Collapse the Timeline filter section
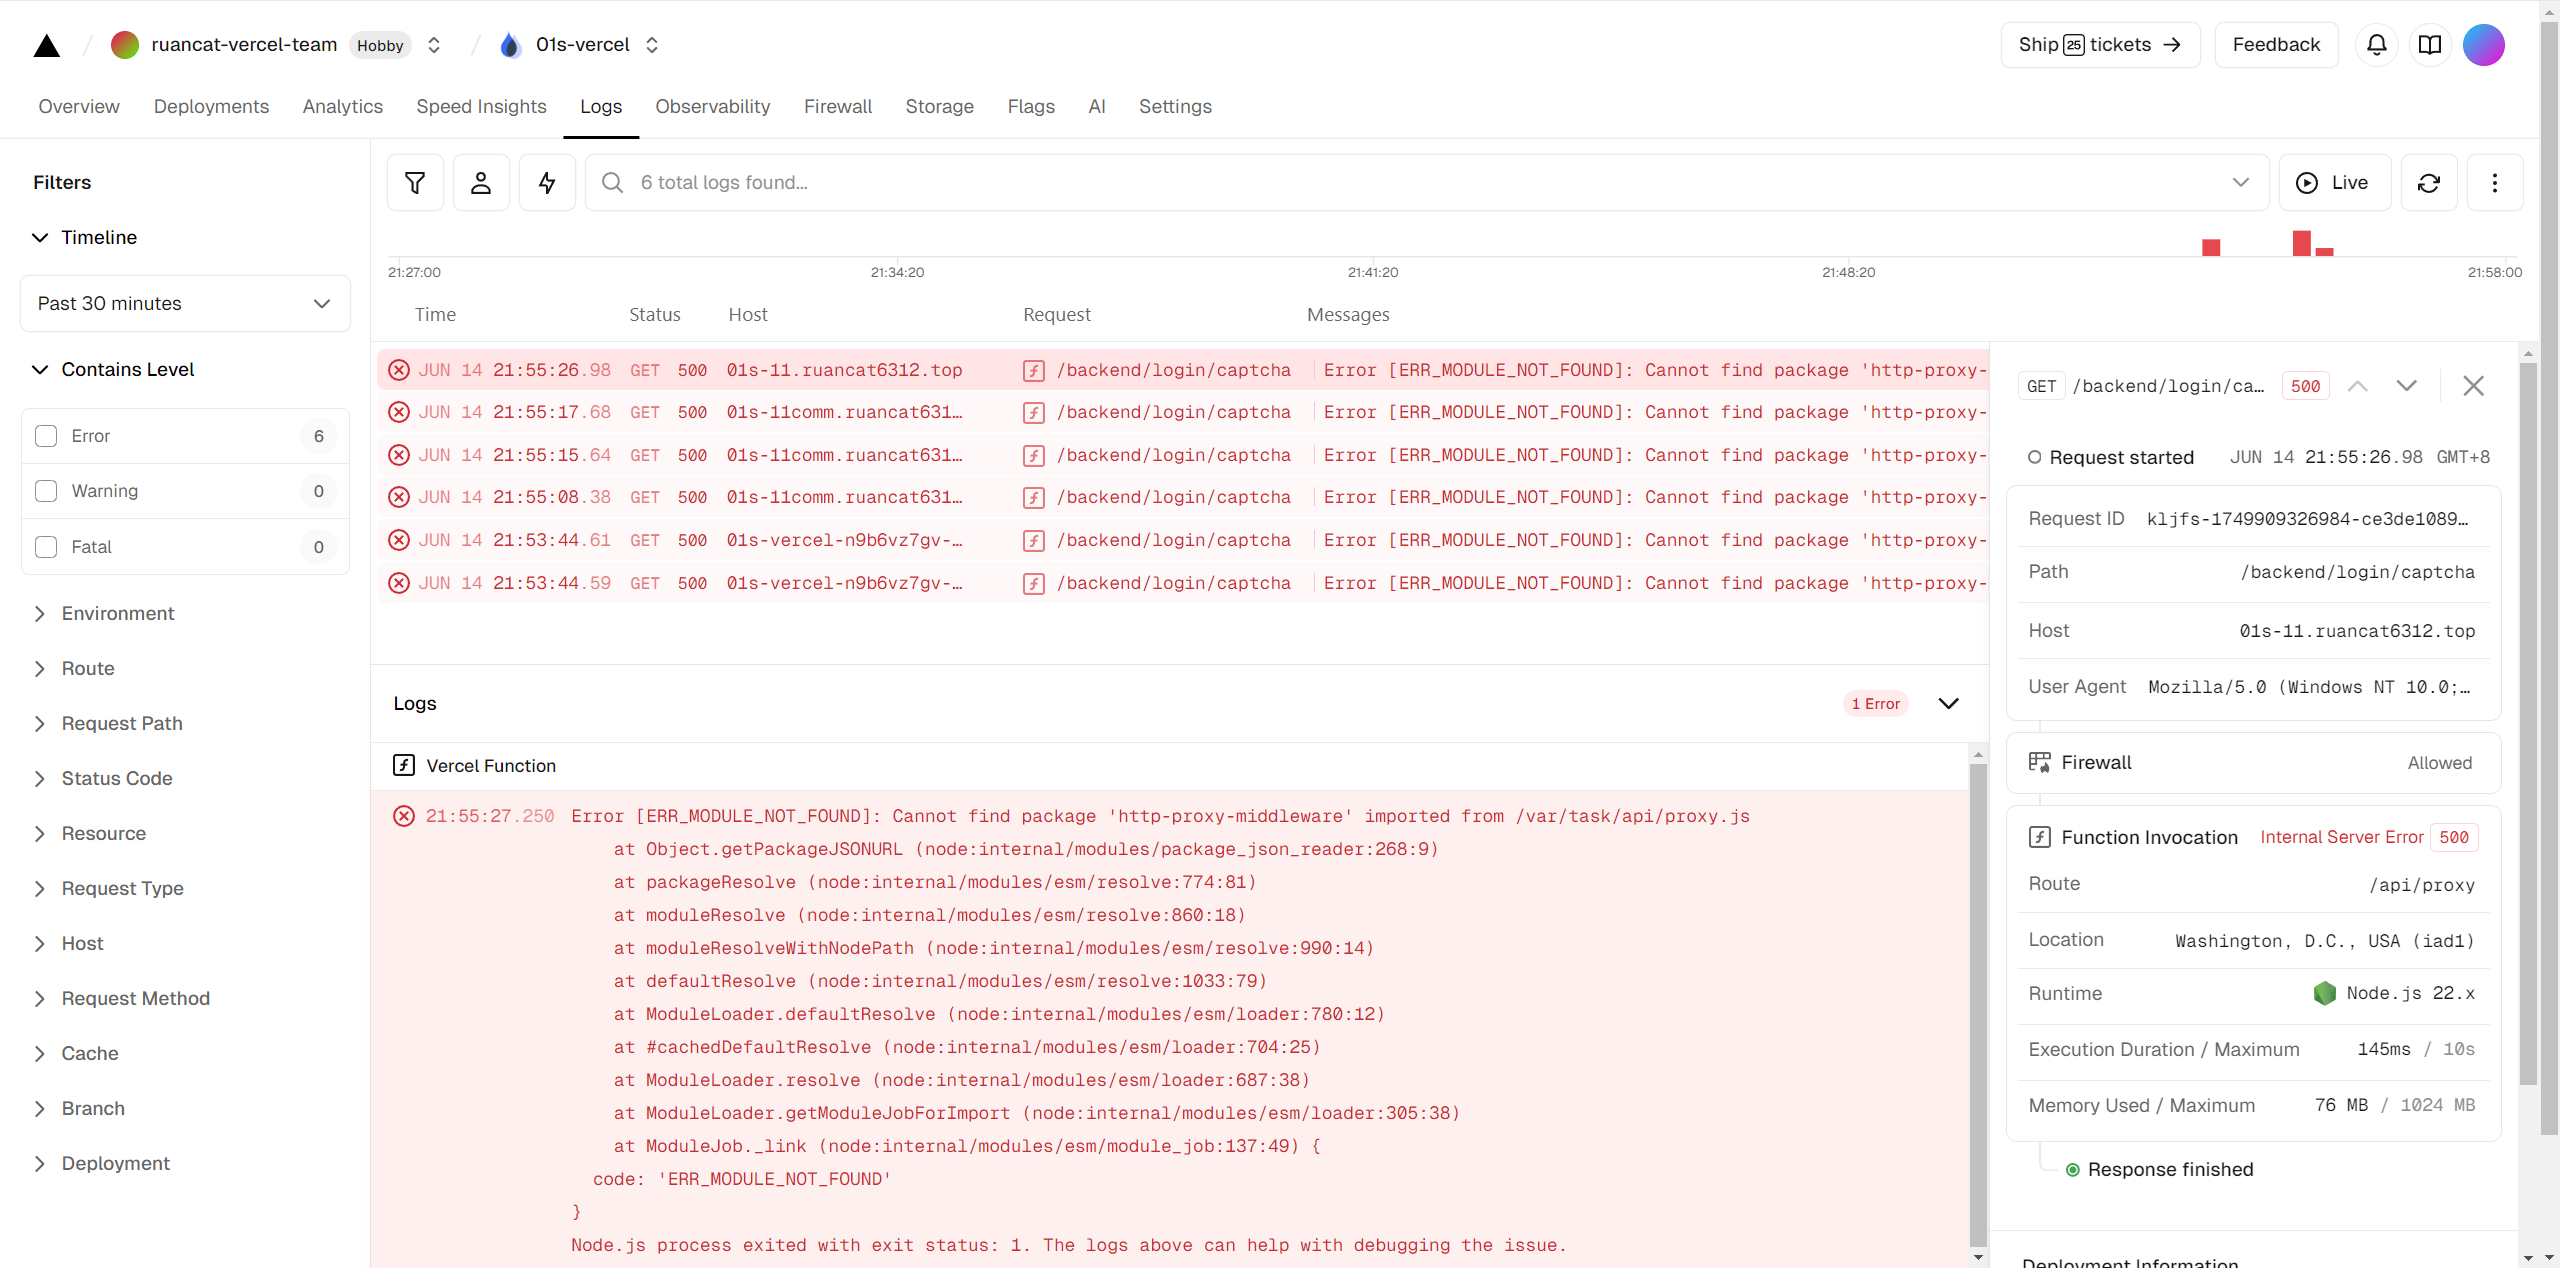This screenshot has height=1268, width=2560. tap(40, 237)
